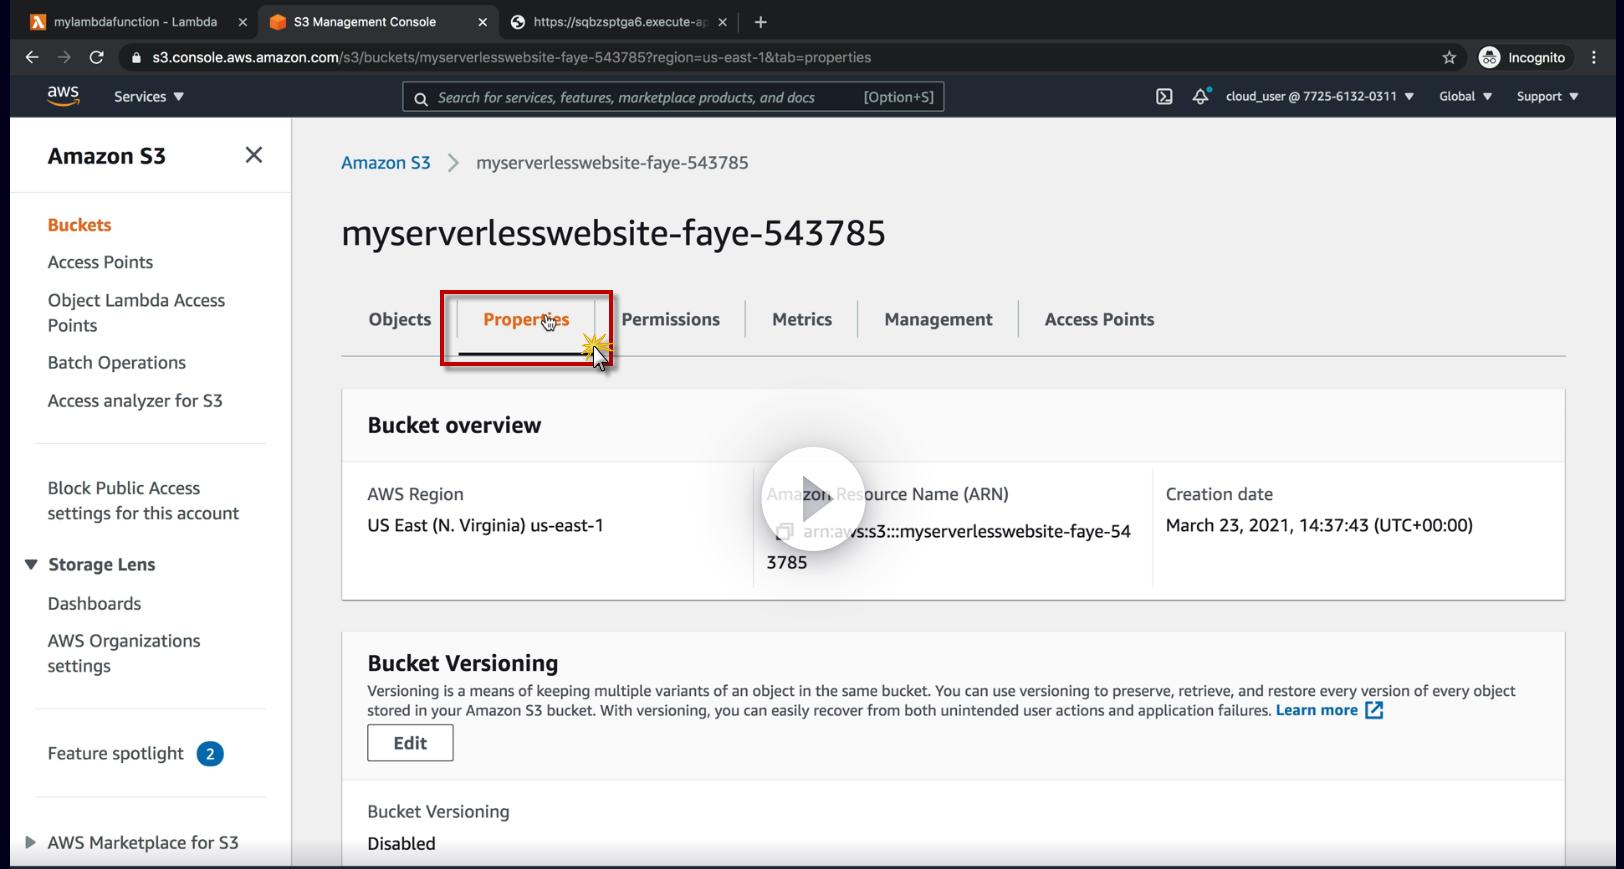Screen dimensions: 1624x869
Task: Copy the bucket ARN with the copy icon
Action: (x=784, y=531)
